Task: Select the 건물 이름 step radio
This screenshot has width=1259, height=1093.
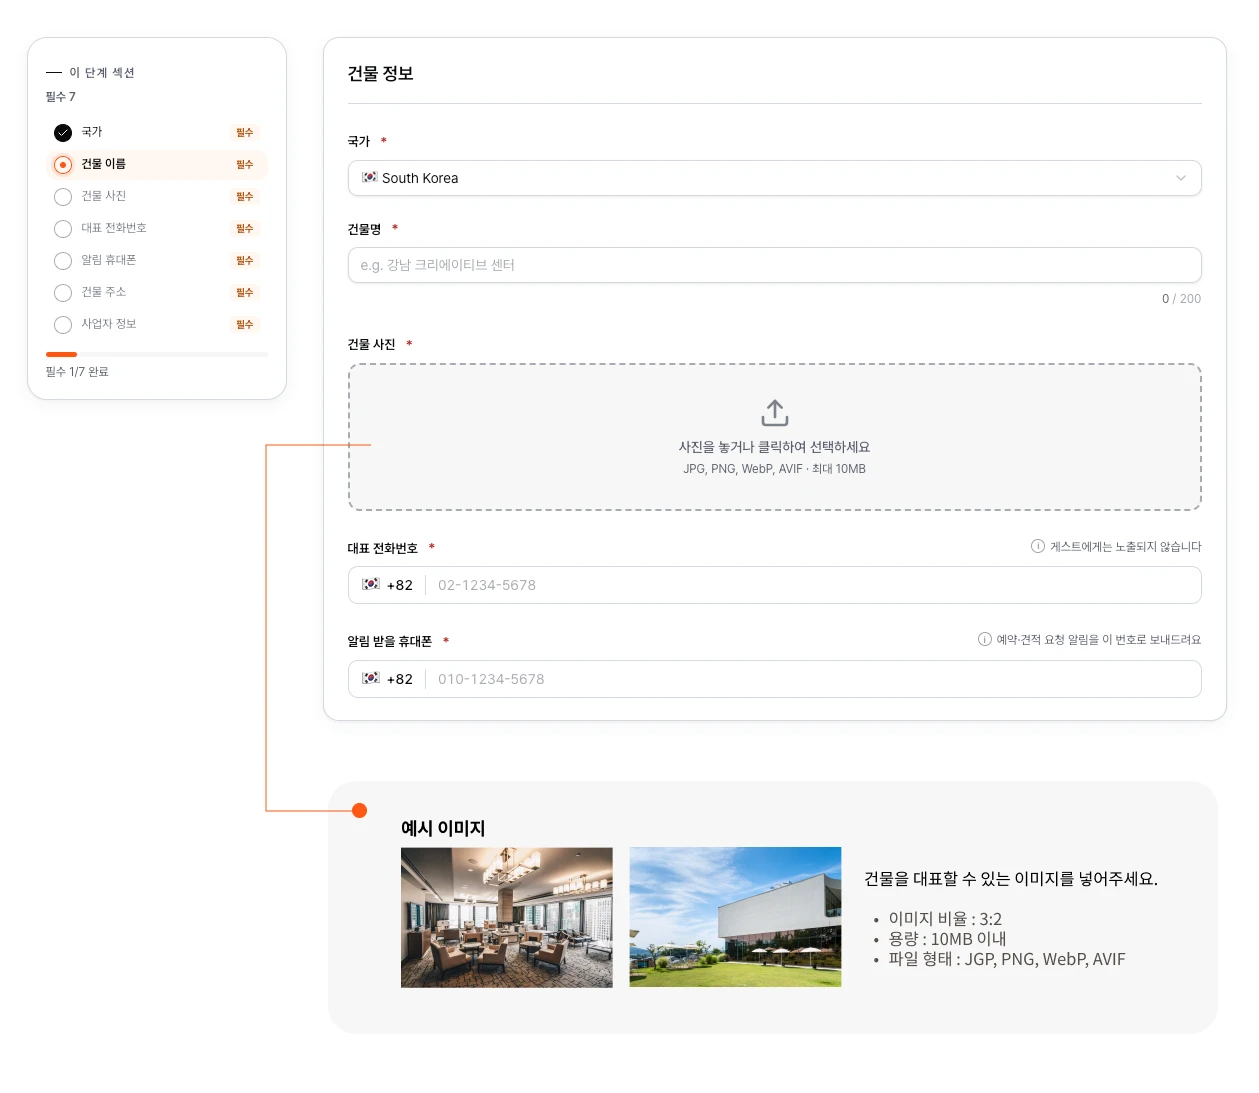Action: (x=63, y=164)
